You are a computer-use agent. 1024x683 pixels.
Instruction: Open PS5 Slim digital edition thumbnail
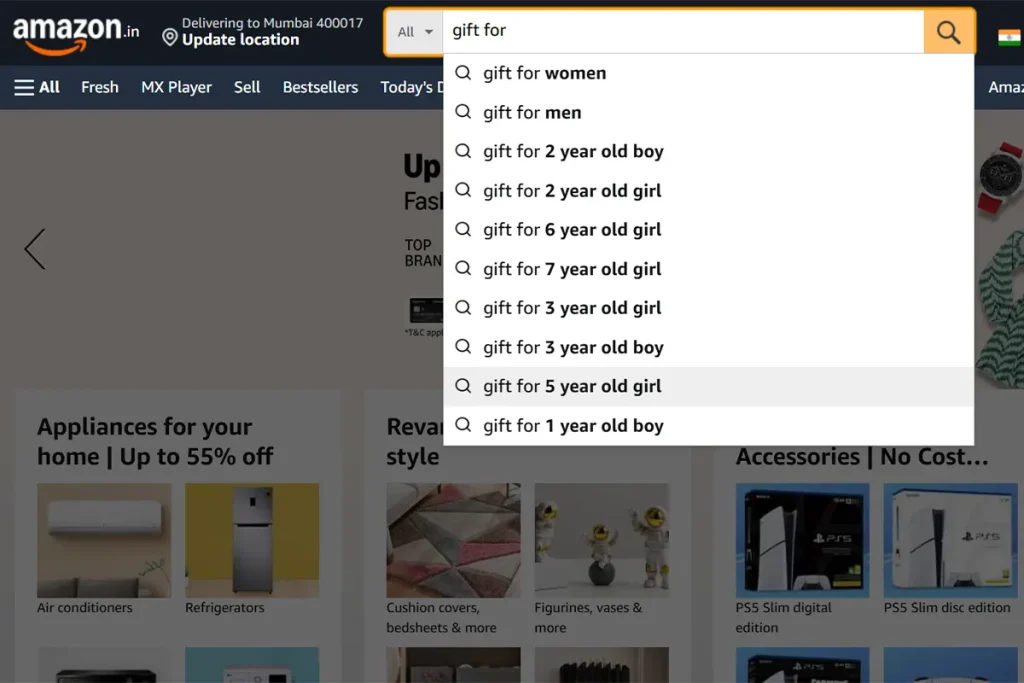pos(802,540)
